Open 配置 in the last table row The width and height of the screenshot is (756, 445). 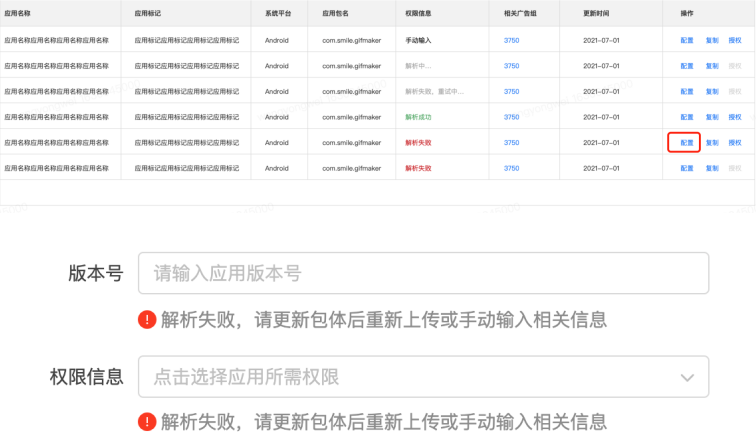click(686, 168)
